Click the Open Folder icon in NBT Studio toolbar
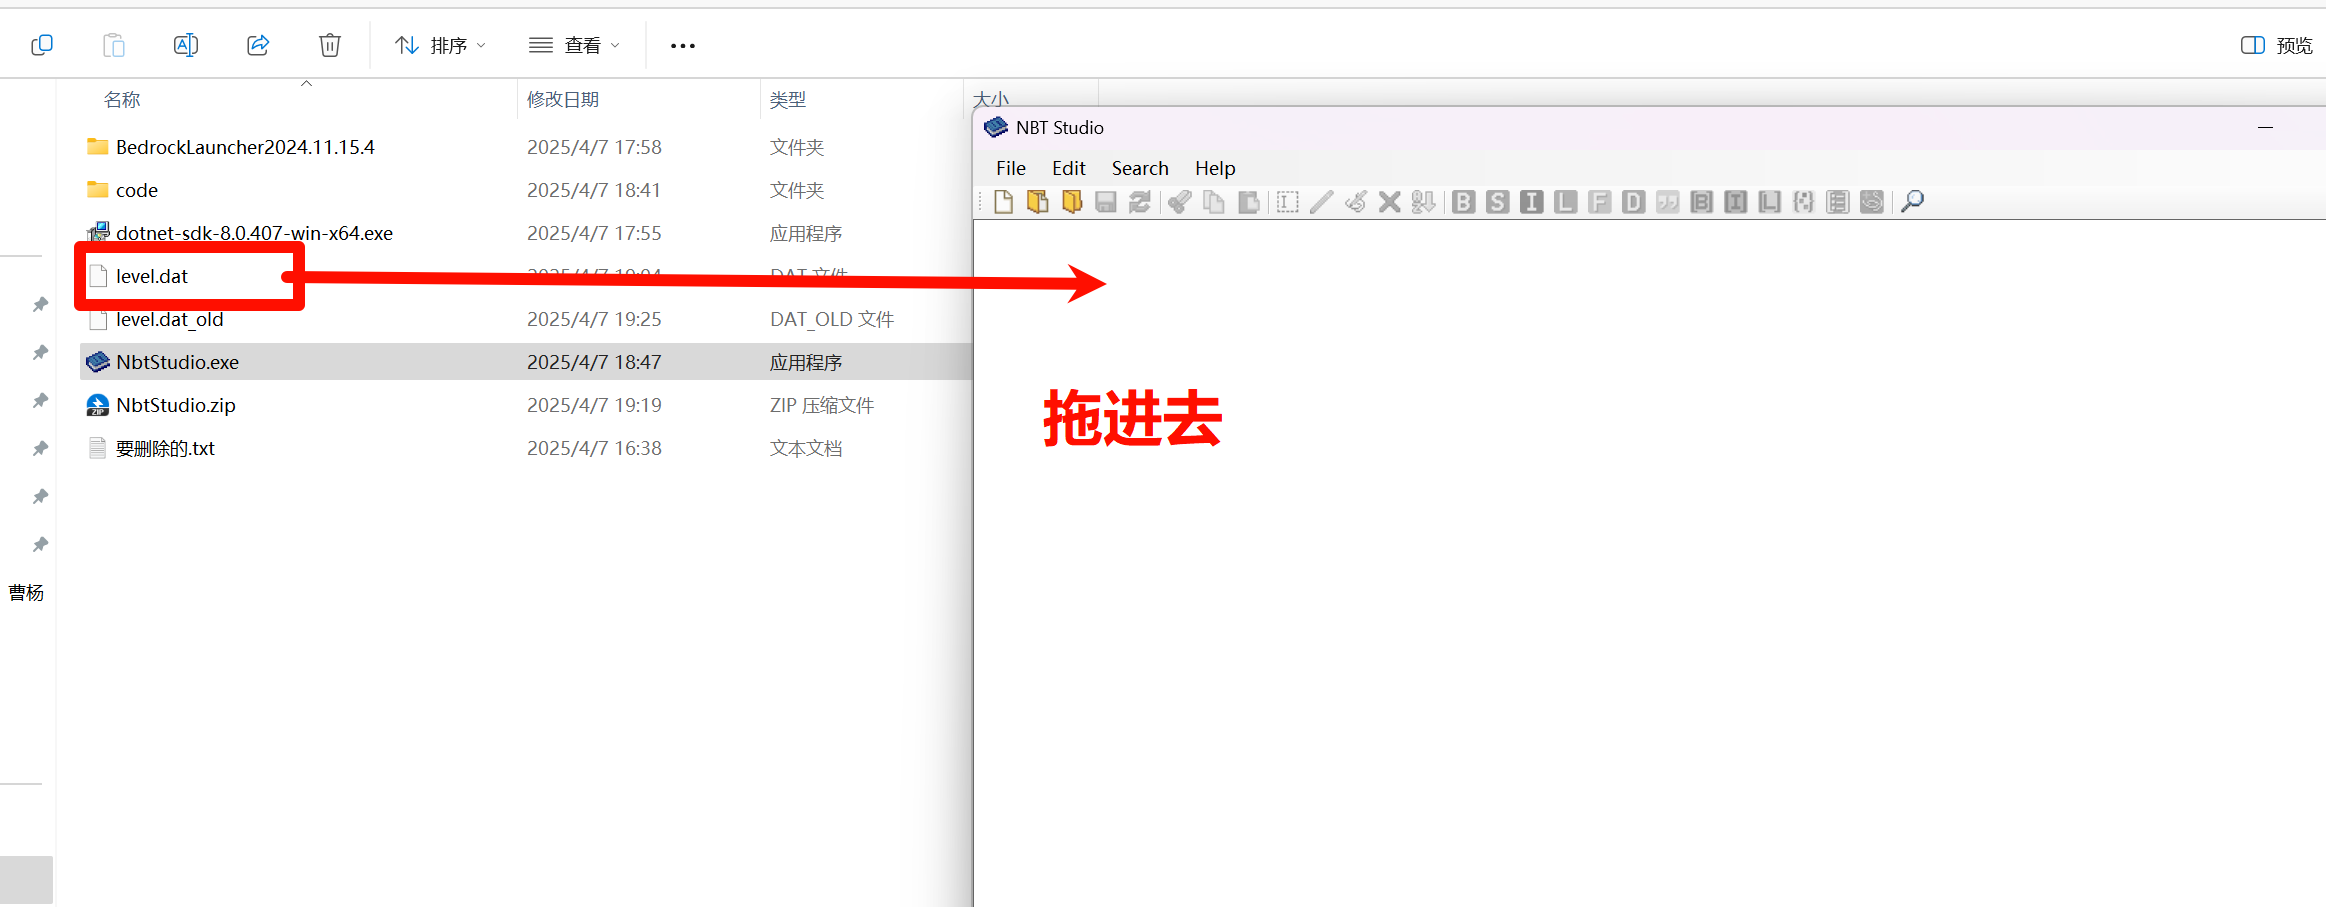Screen dimensions: 2326x907 point(1072,202)
